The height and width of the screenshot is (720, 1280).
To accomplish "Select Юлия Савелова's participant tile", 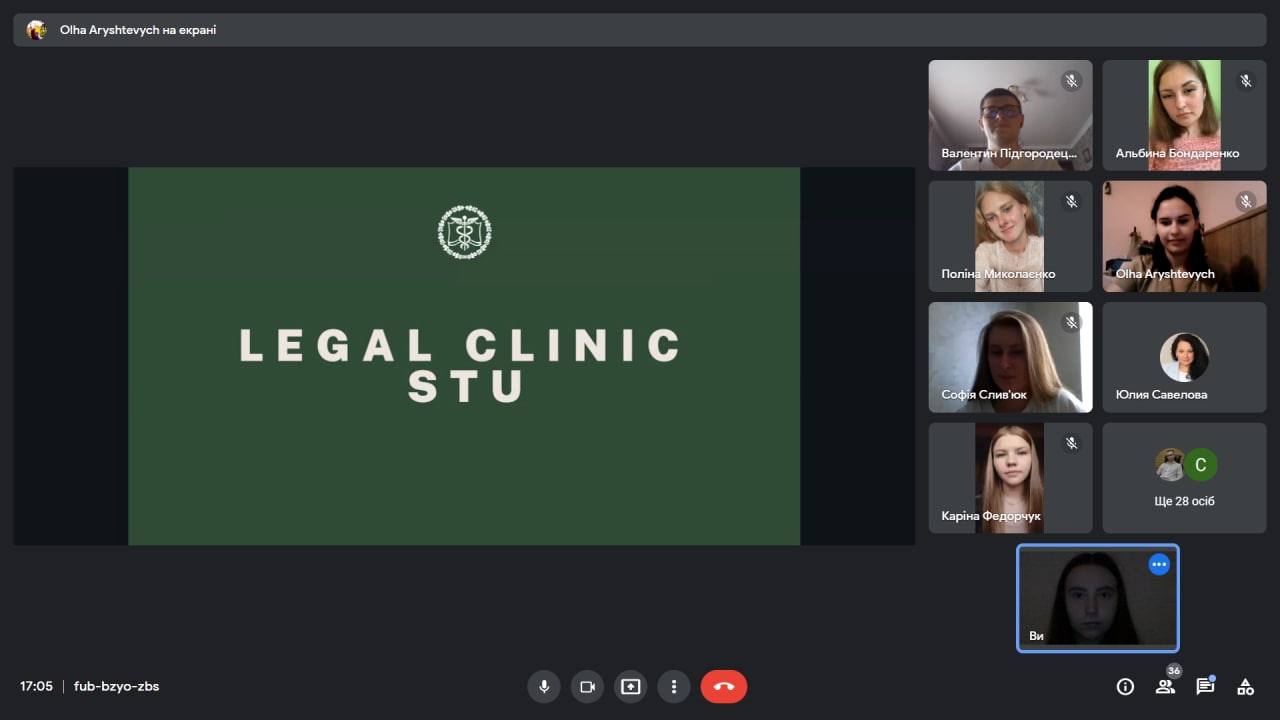I will point(1184,357).
